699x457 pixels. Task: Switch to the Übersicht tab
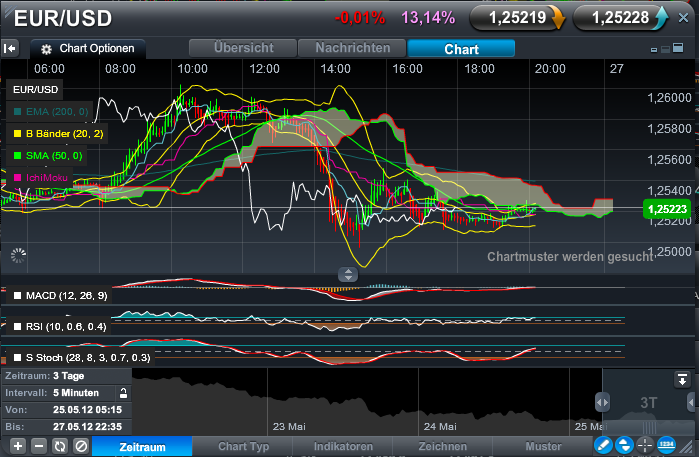243,48
